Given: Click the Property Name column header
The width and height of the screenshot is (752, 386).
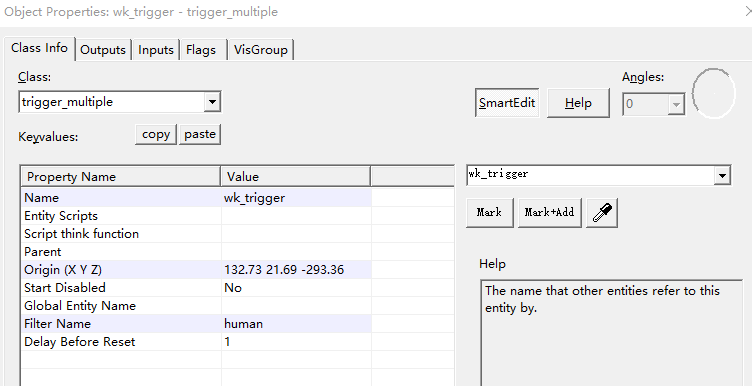Looking at the screenshot, I should [x=121, y=176].
